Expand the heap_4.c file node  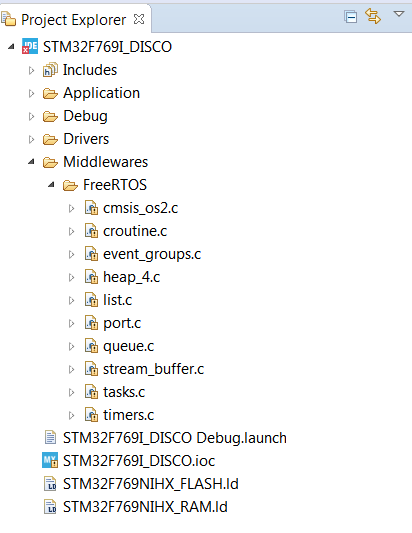pos(71,278)
